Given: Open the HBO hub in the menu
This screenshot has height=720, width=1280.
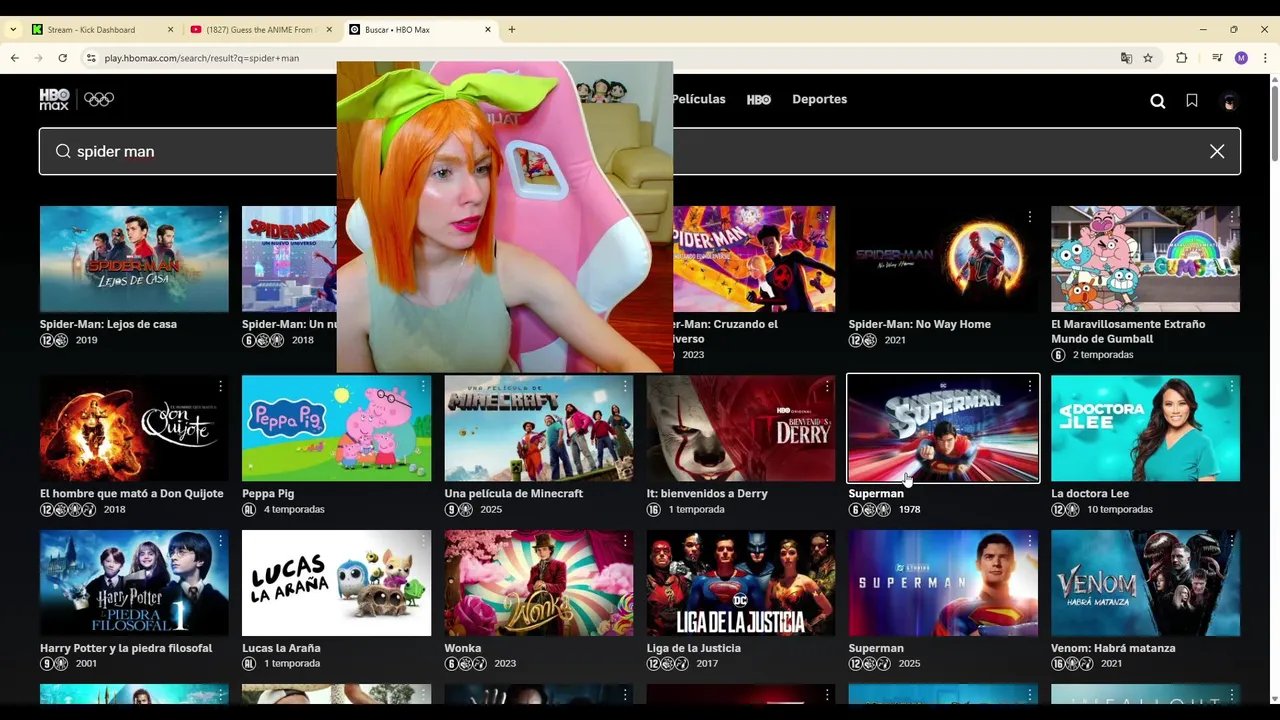Looking at the screenshot, I should [x=759, y=99].
